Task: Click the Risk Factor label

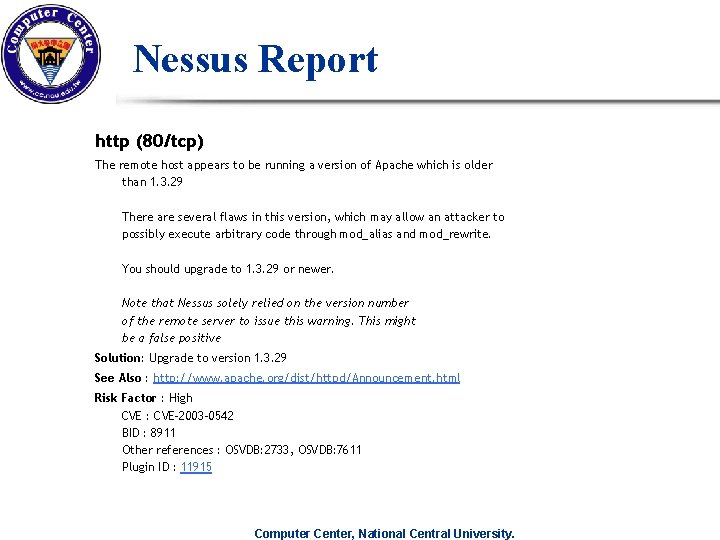Action: click(x=125, y=398)
